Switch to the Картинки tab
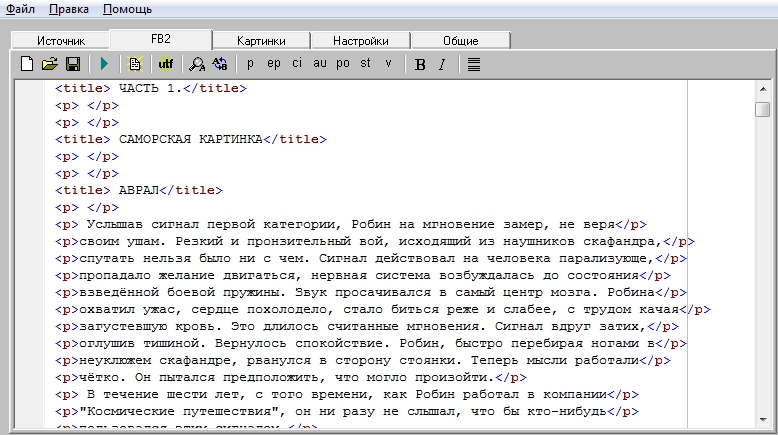The image size is (778, 435). tap(261, 41)
